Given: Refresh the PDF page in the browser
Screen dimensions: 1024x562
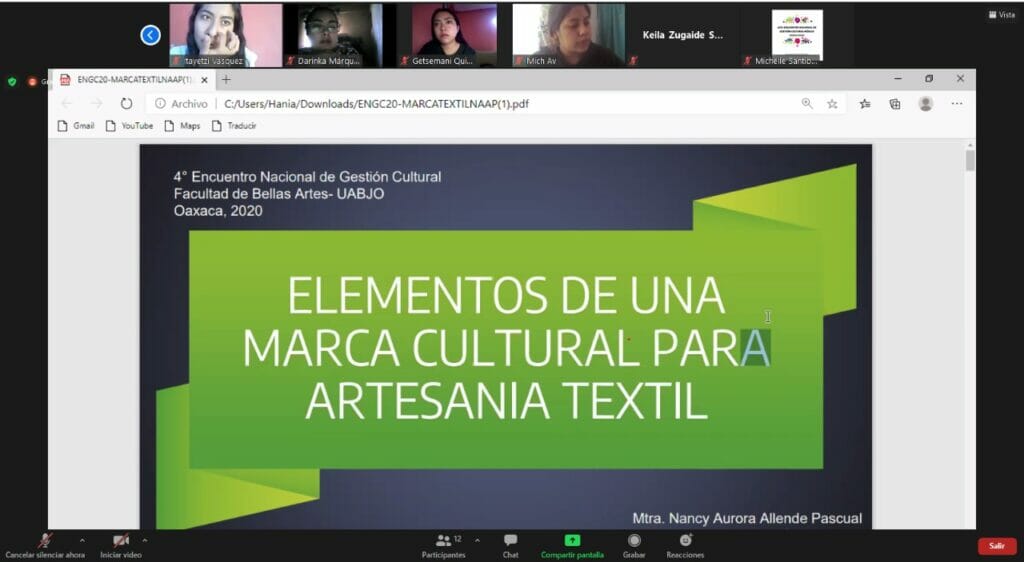Looking at the screenshot, I should 126,103.
